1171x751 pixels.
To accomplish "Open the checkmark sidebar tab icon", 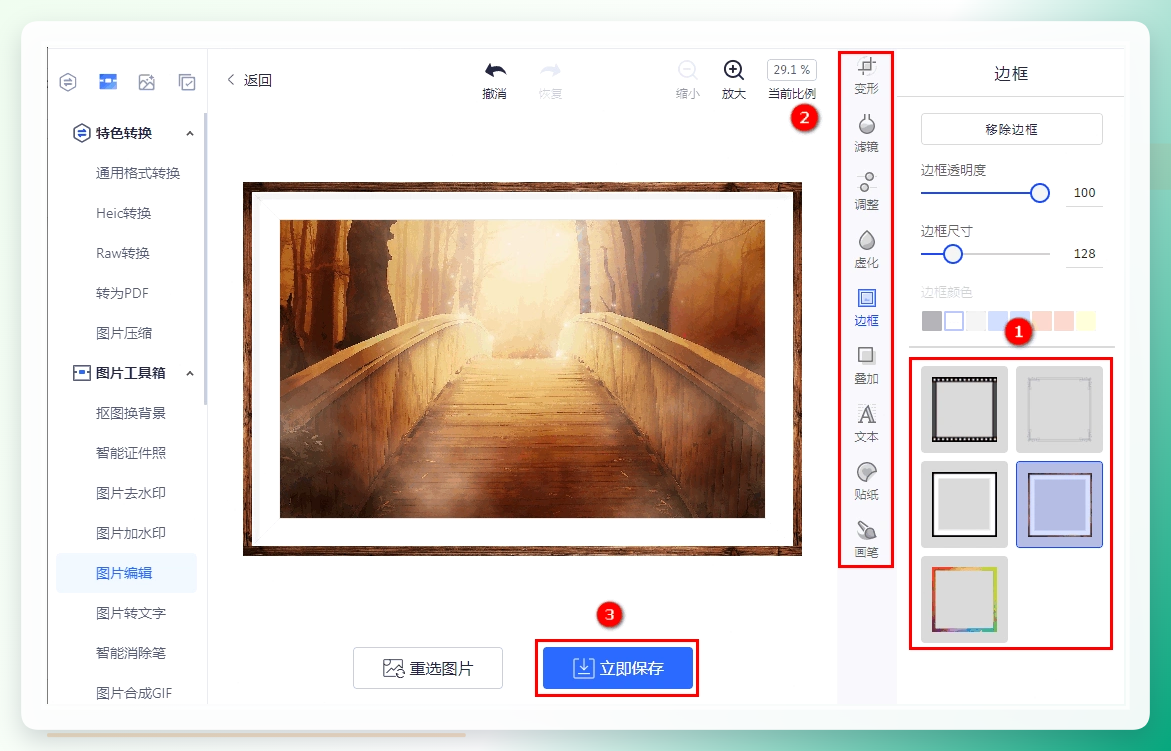I will (187, 81).
